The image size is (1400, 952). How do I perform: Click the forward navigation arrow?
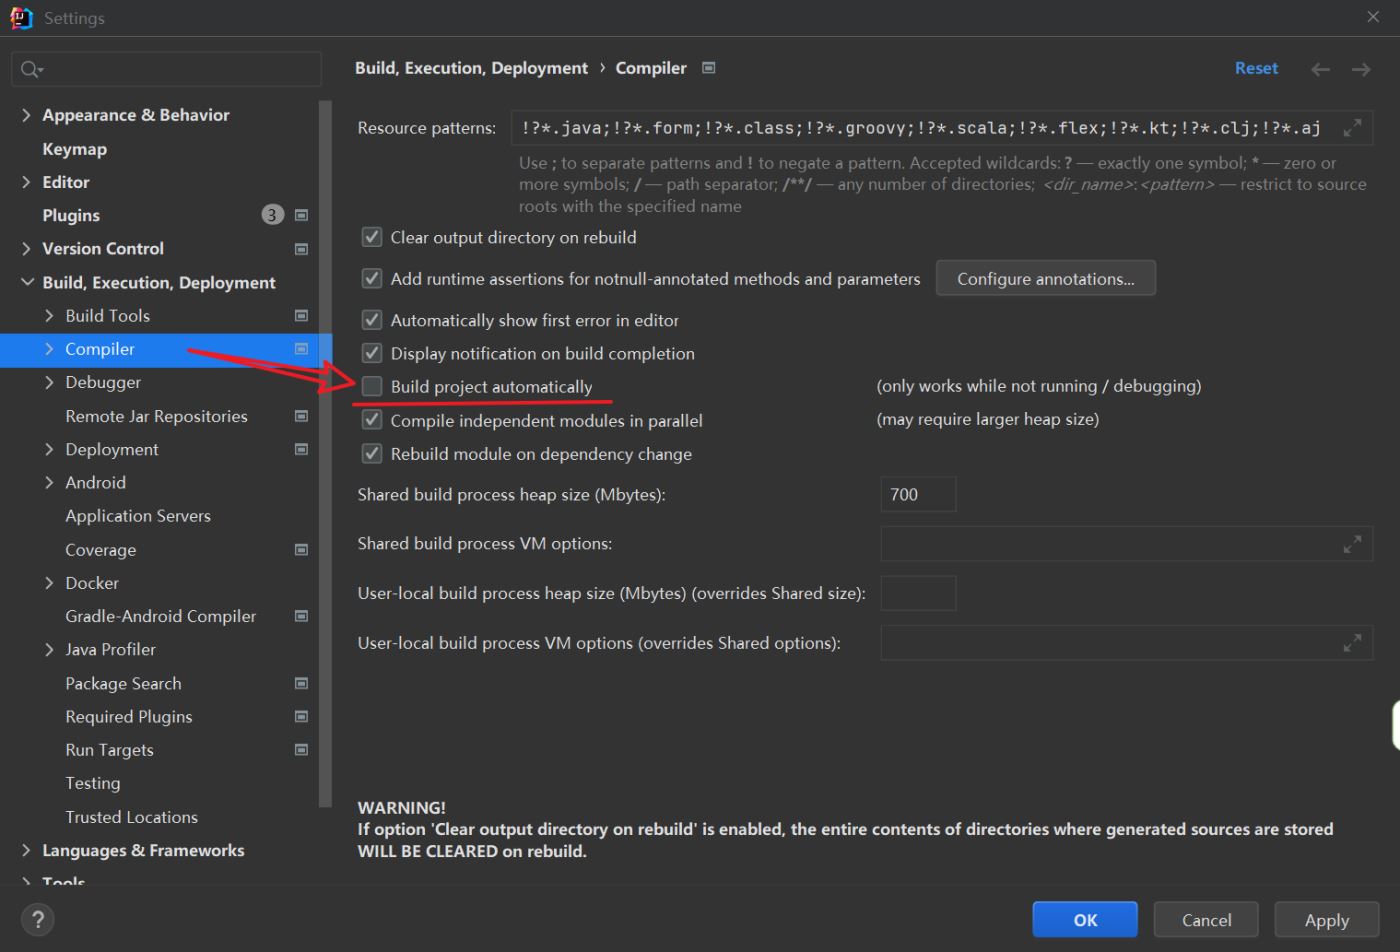pos(1361,69)
